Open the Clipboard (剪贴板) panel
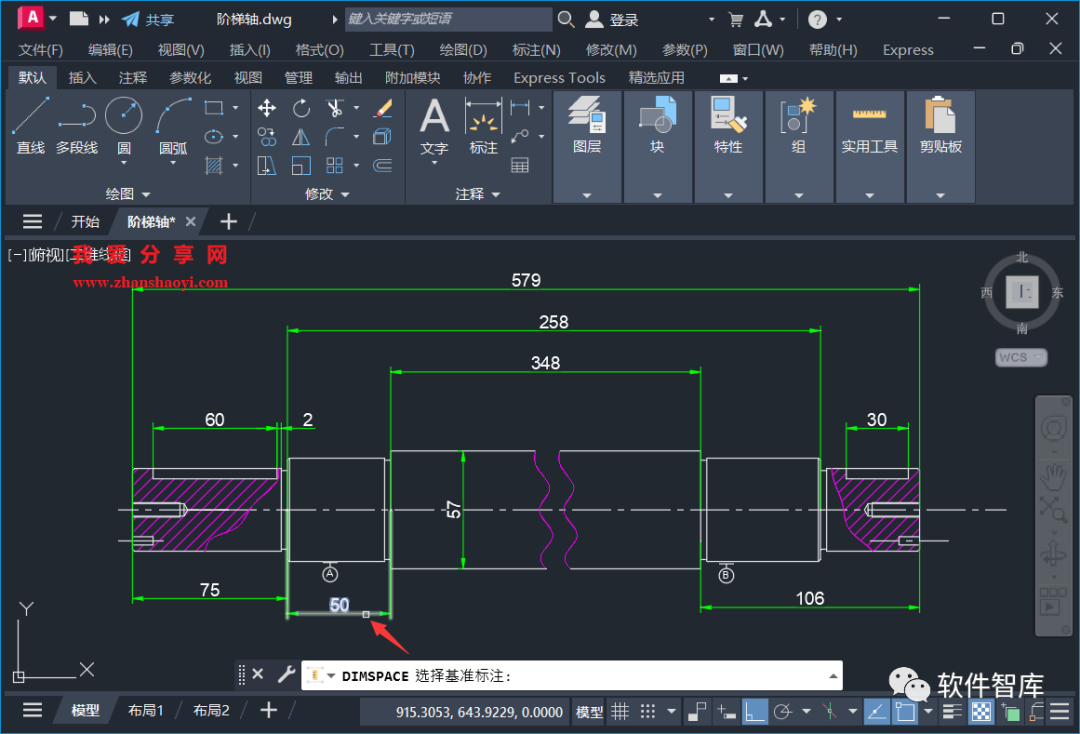1080x734 pixels. click(941, 147)
